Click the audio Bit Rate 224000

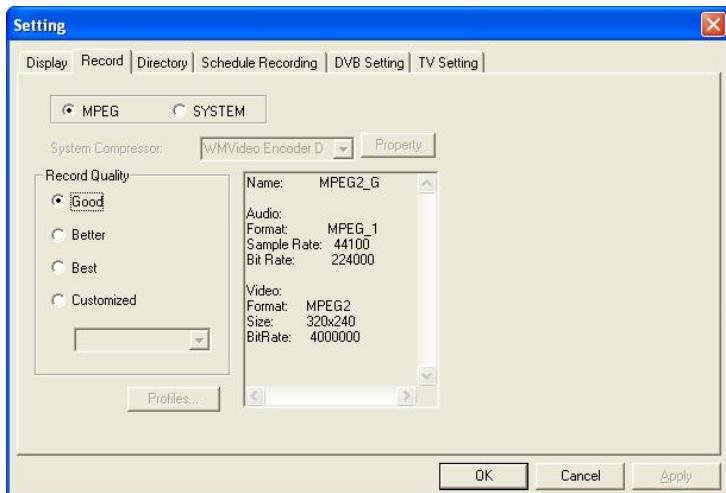[x=352, y=260]
